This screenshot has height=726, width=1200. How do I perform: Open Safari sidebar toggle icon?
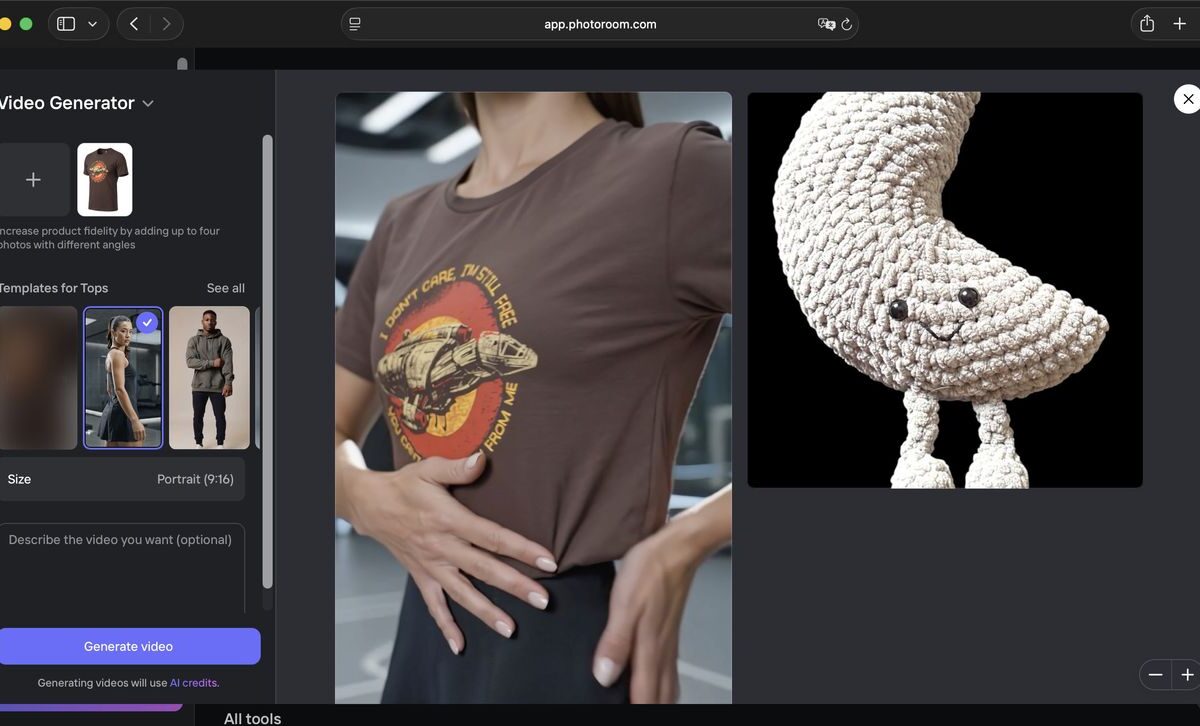[x=66, y=24]
